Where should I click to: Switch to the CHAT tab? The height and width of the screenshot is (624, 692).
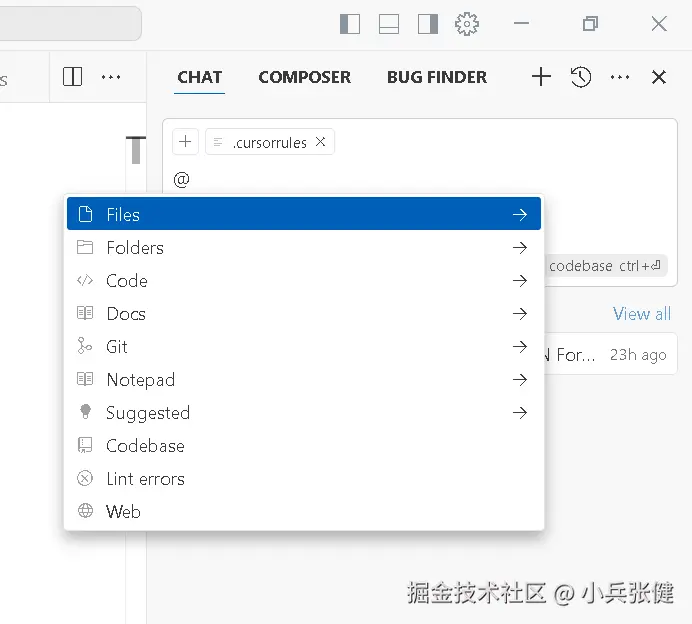click(x=199, y=77)
